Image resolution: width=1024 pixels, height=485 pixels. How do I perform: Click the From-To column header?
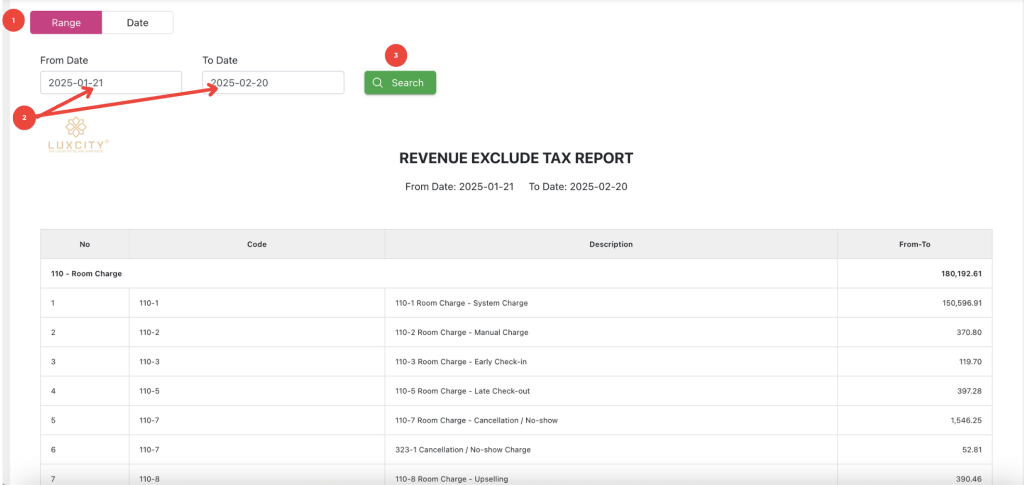(914, 244)
